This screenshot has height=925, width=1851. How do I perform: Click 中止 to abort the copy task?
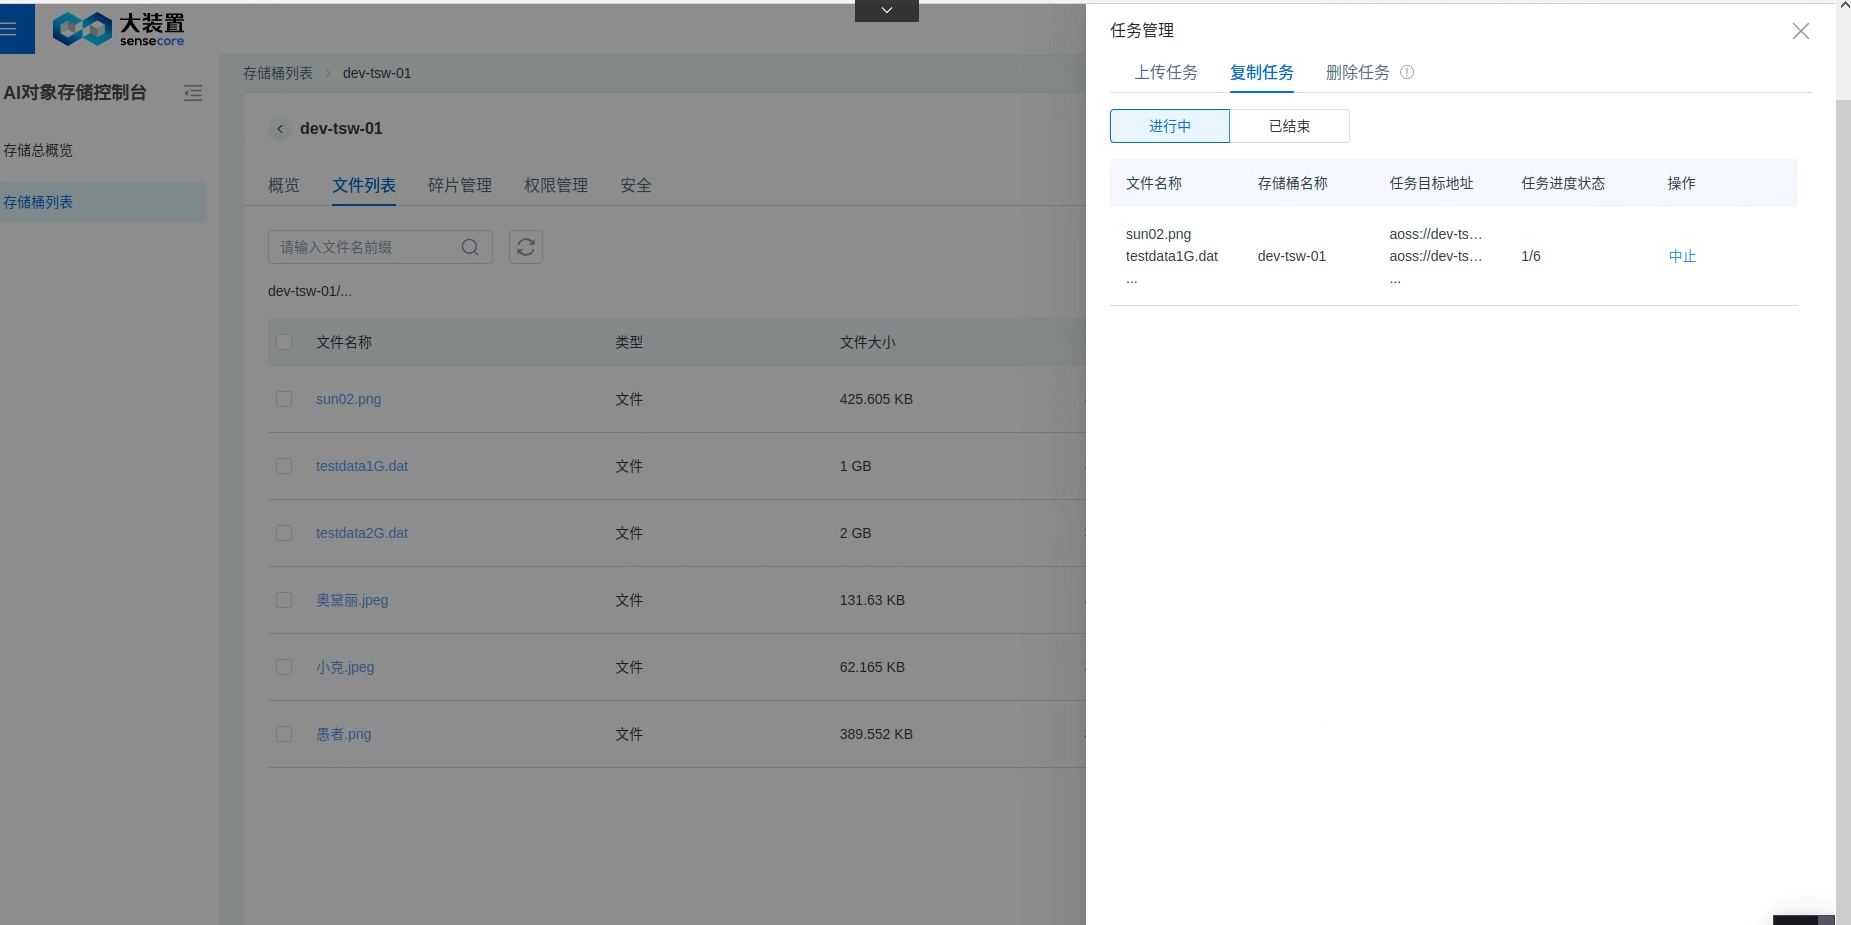[x=1682, y=256]
